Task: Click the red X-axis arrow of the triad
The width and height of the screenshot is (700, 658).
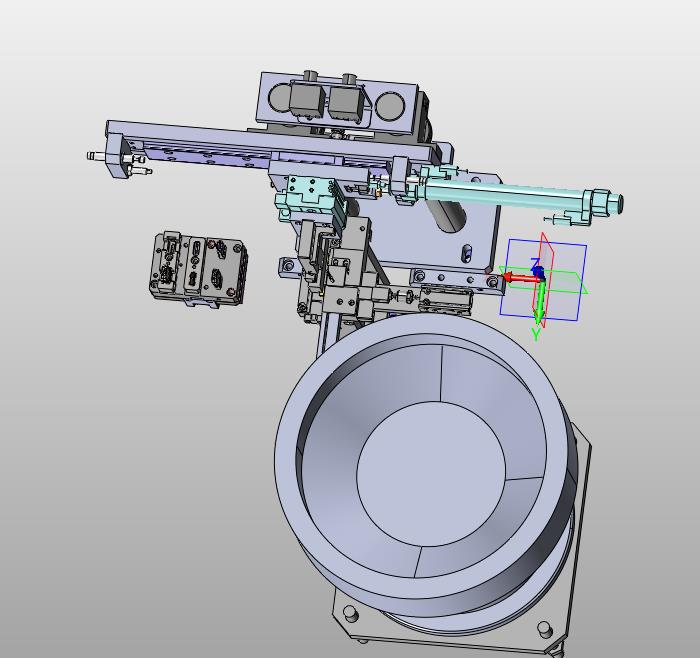Action: click(x=521, y=278)
